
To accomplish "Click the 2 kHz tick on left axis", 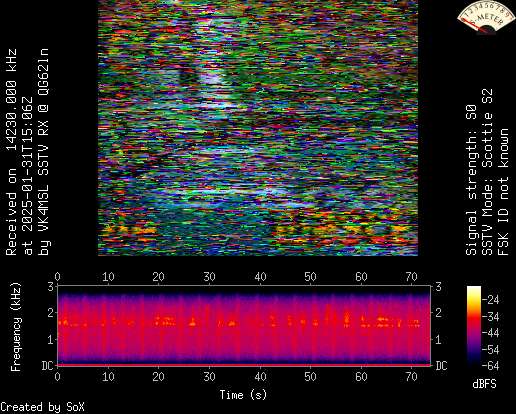I will [x=50, y=313].
